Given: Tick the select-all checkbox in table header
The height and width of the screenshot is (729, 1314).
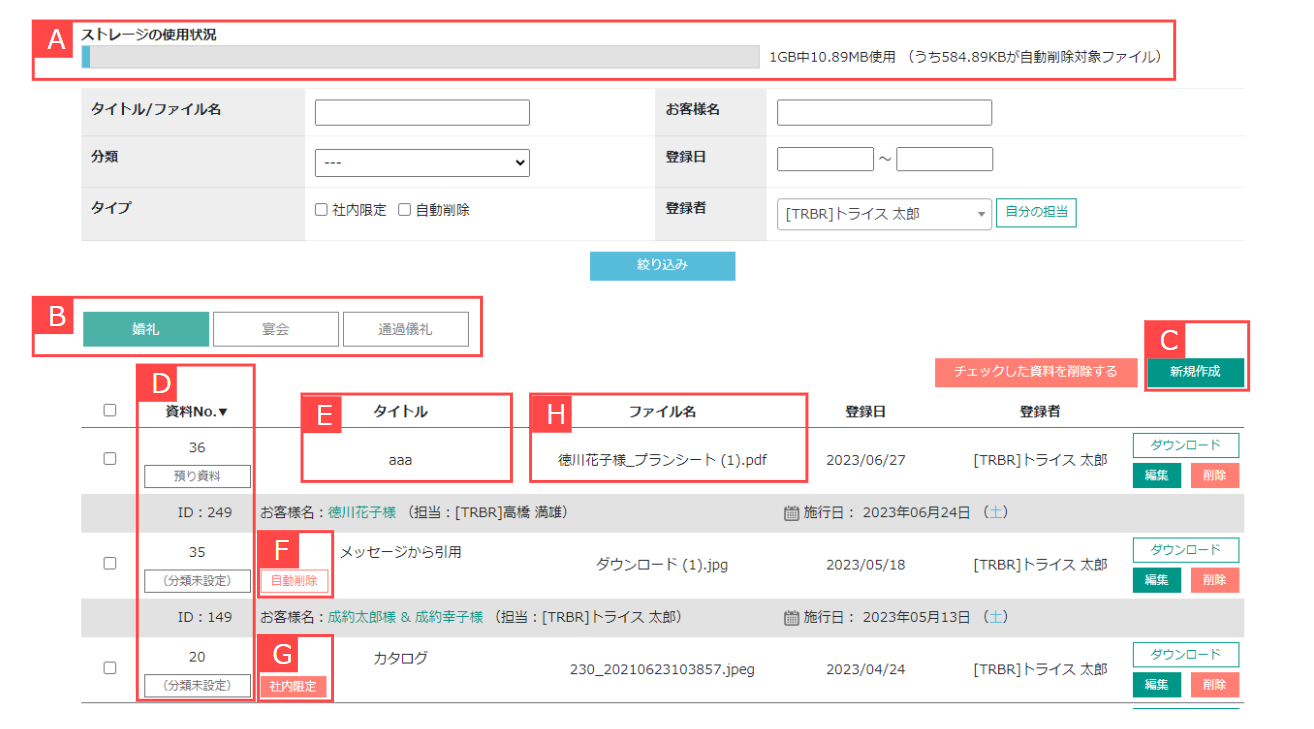Looking at the screenshot, I should click(110, 410).
